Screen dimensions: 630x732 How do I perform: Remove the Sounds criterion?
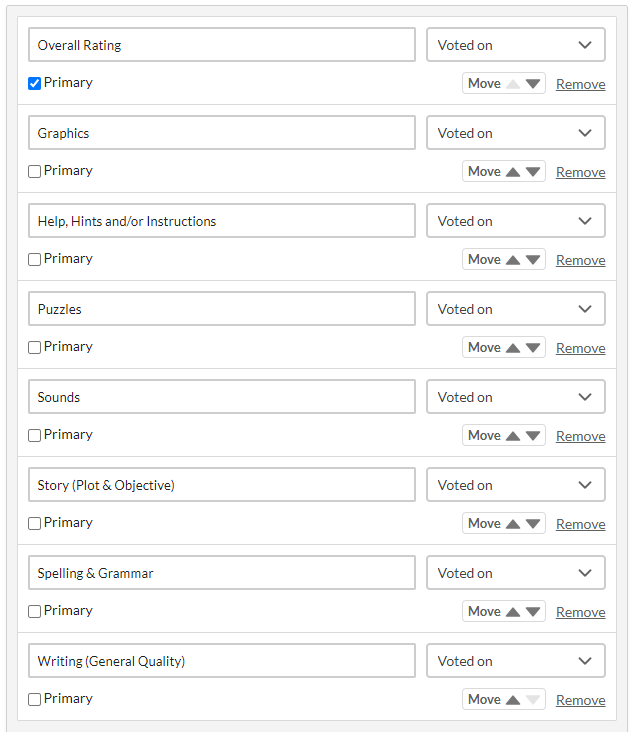pyautogui.click(x=581, y=436)
